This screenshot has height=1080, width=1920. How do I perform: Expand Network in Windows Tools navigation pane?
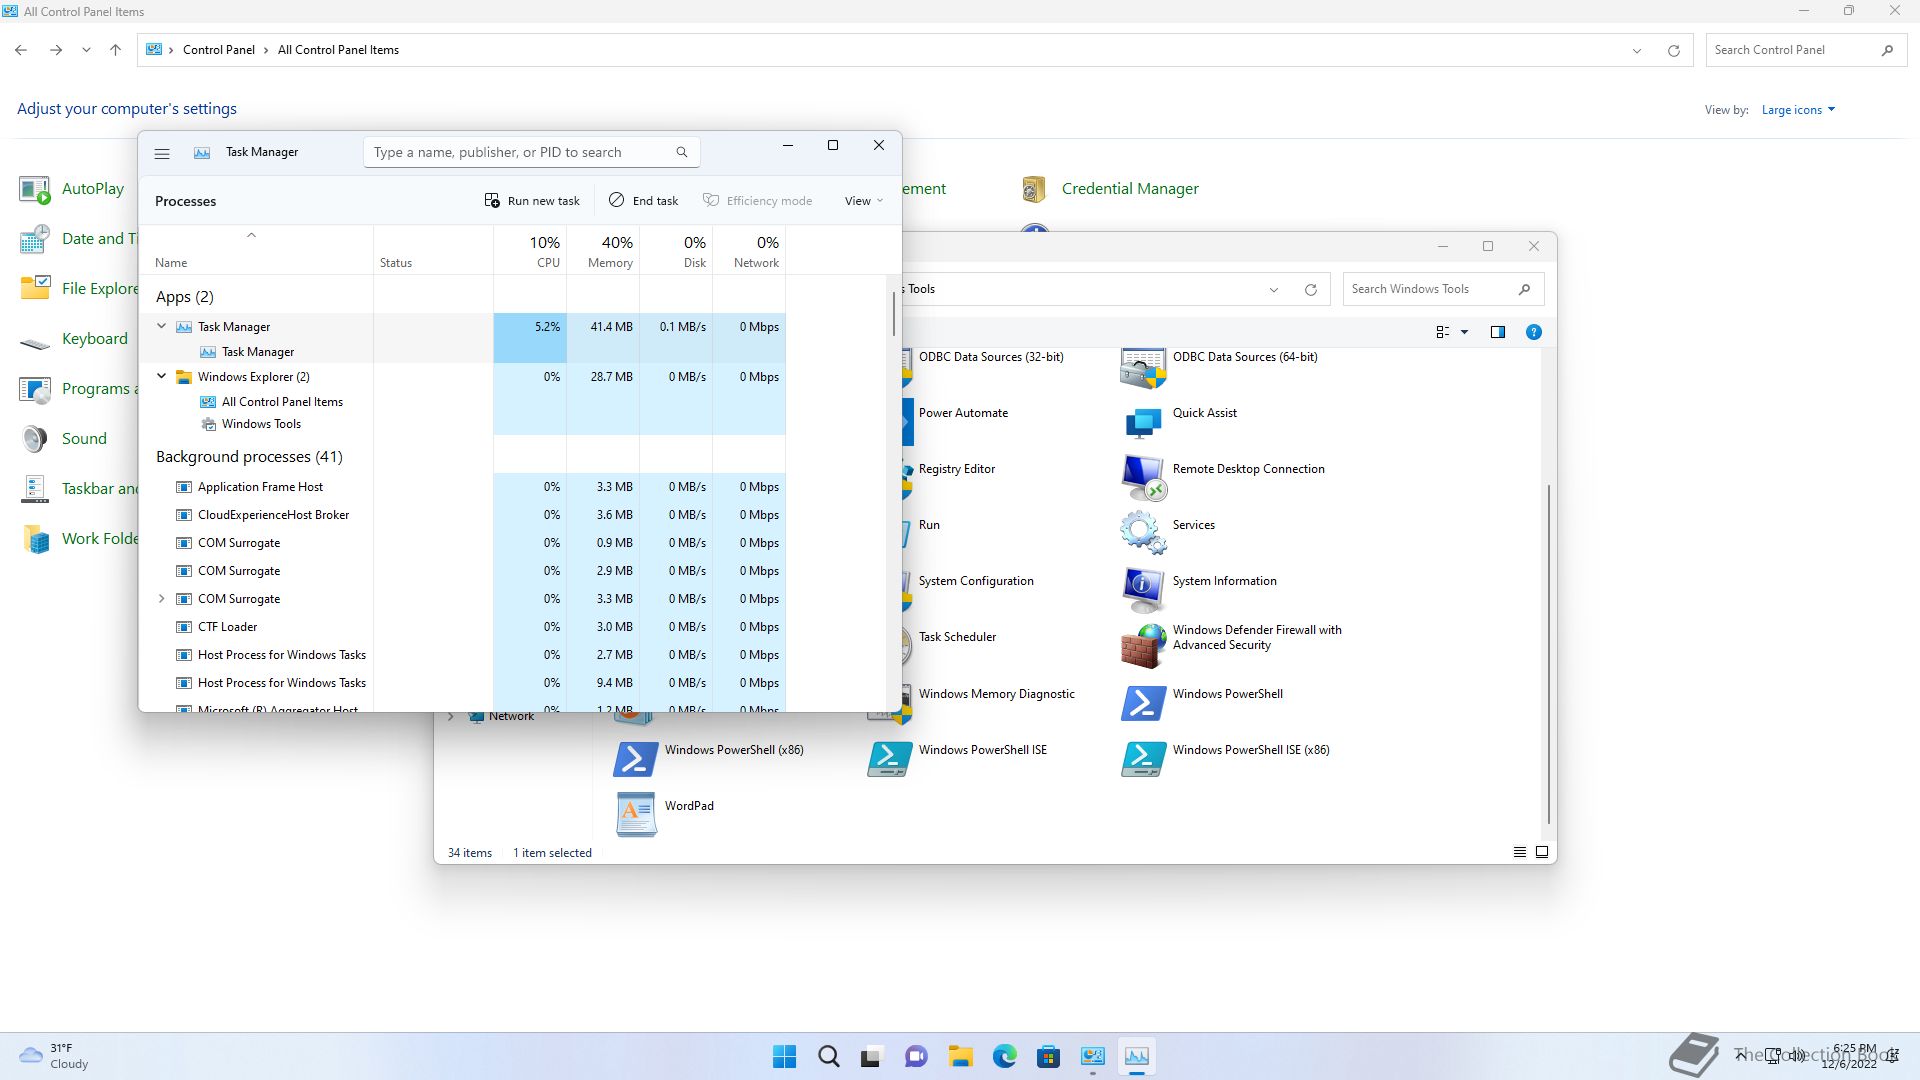click(451, 716)
